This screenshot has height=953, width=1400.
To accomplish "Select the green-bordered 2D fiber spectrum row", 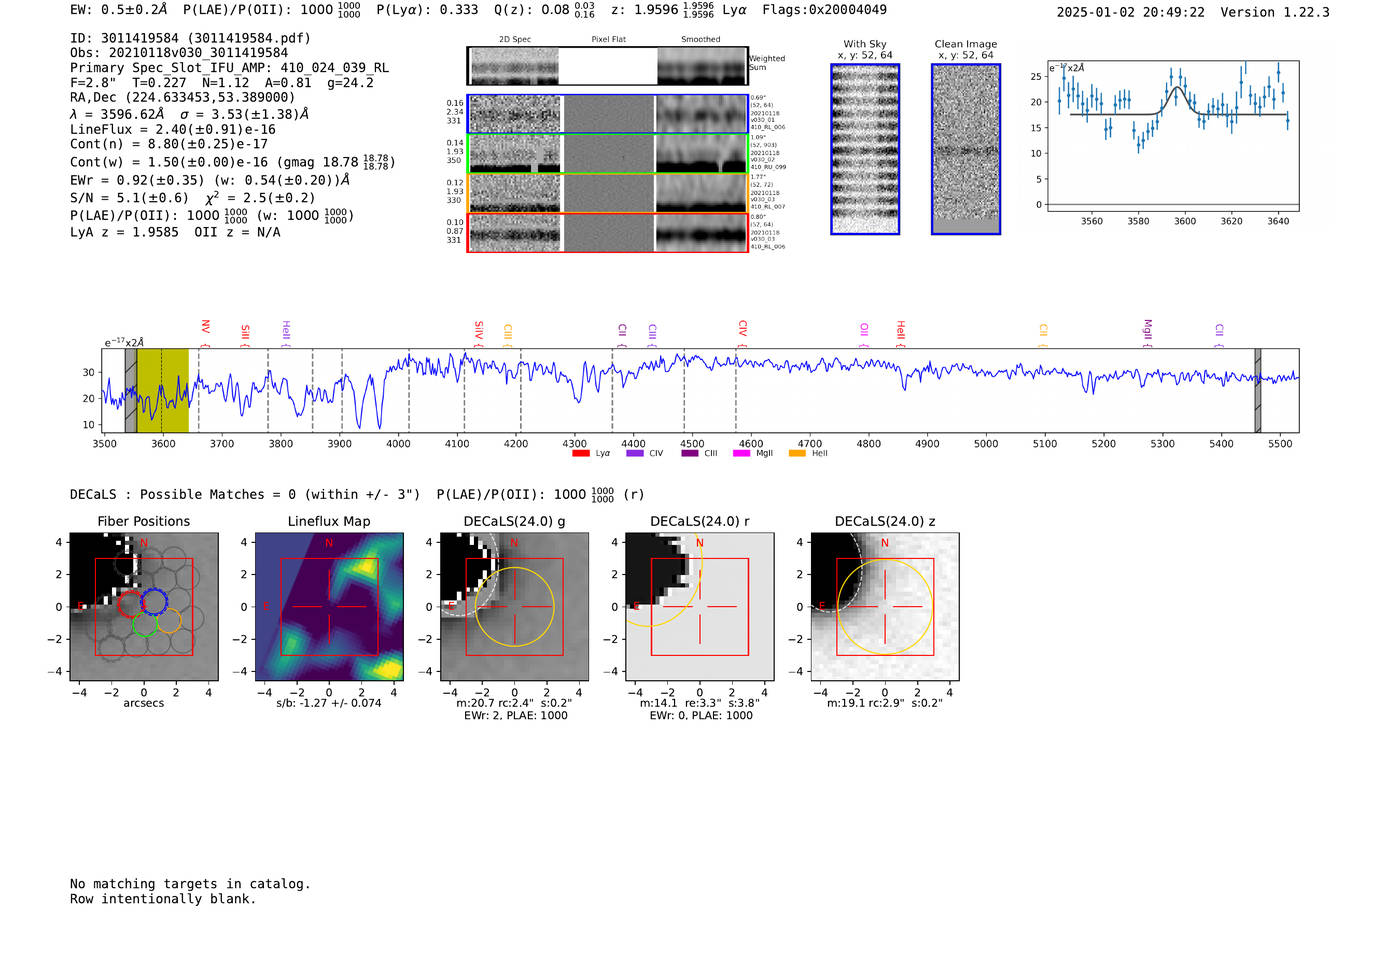I will coord(608,154).
